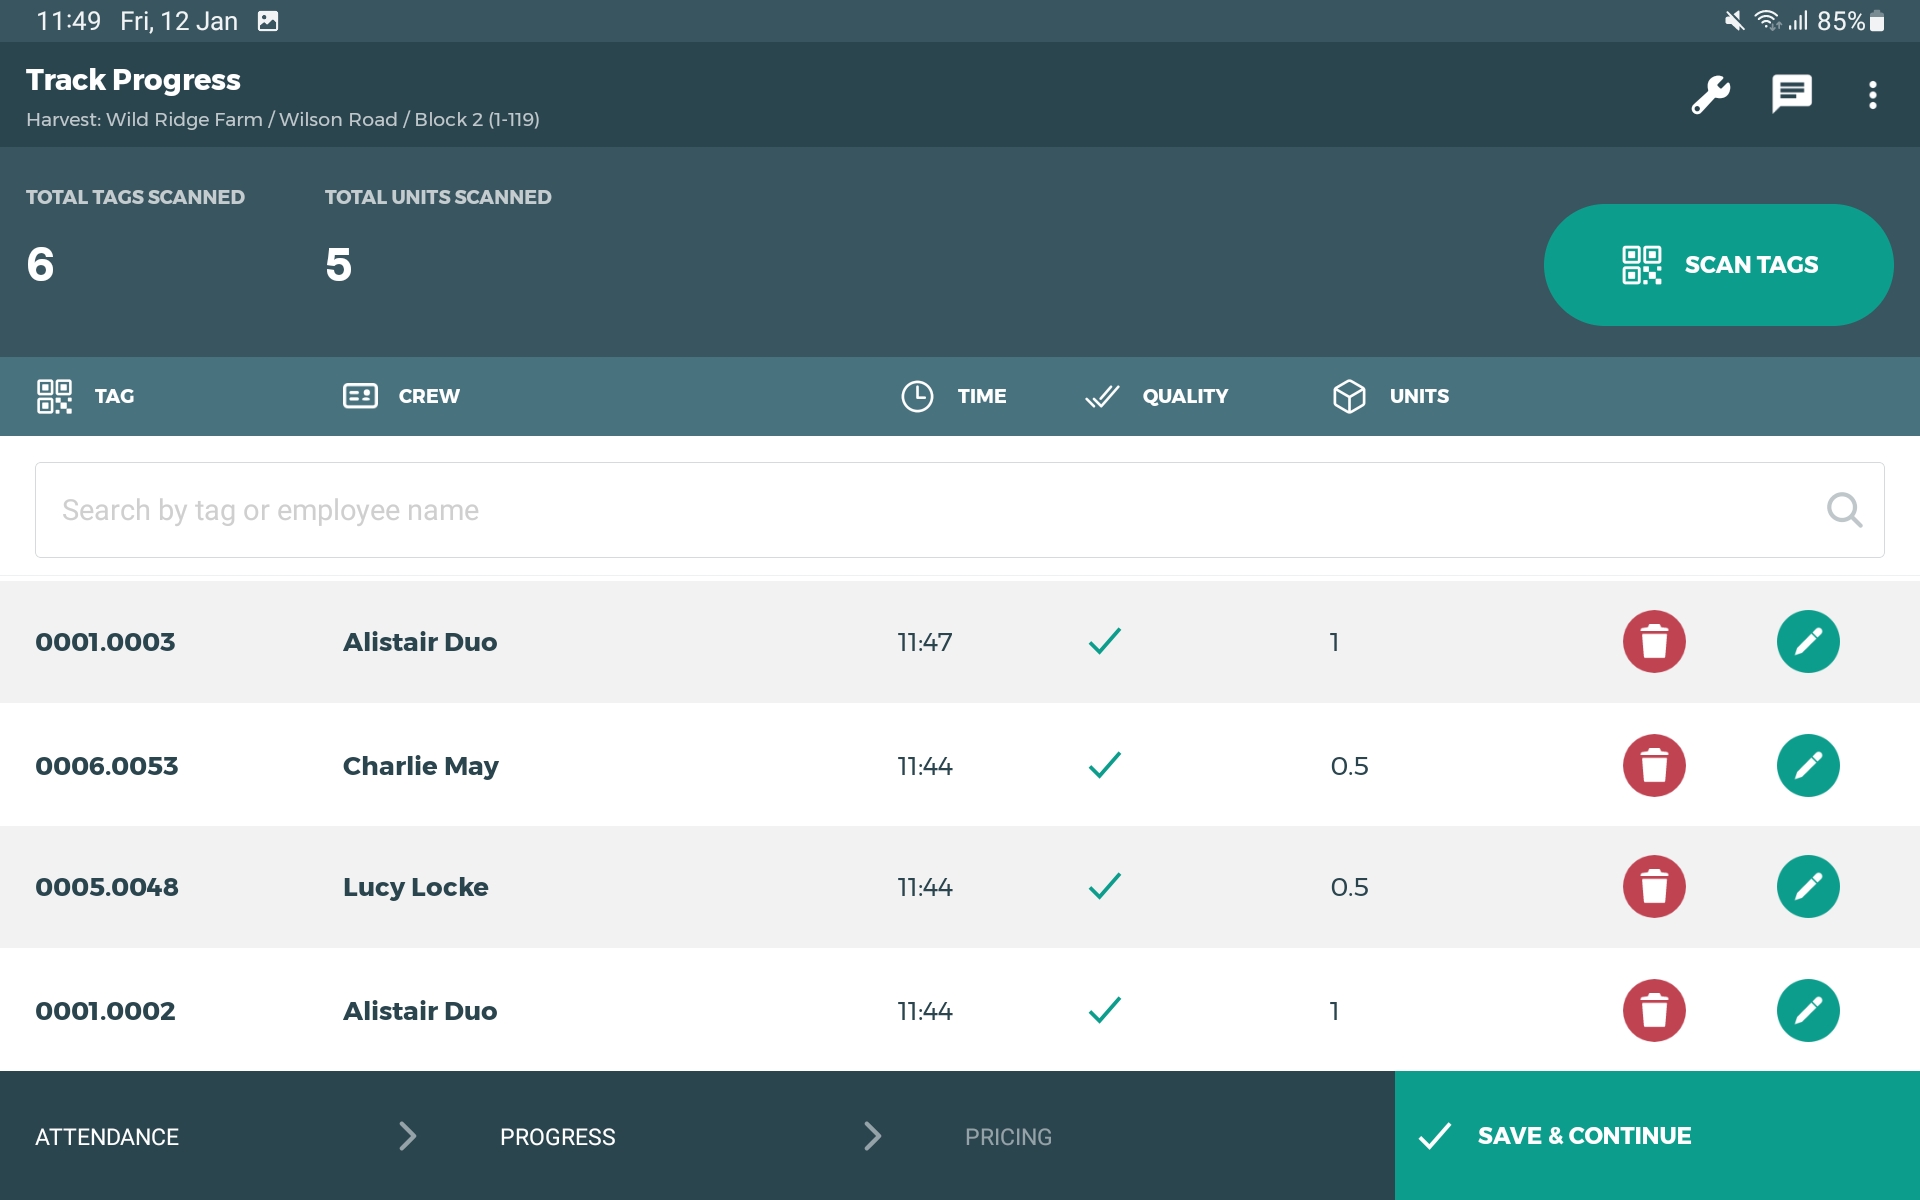Viewport: 1920px width, 1200px height.
Task: Select the Progress step tab
Action: (557, 1137)
